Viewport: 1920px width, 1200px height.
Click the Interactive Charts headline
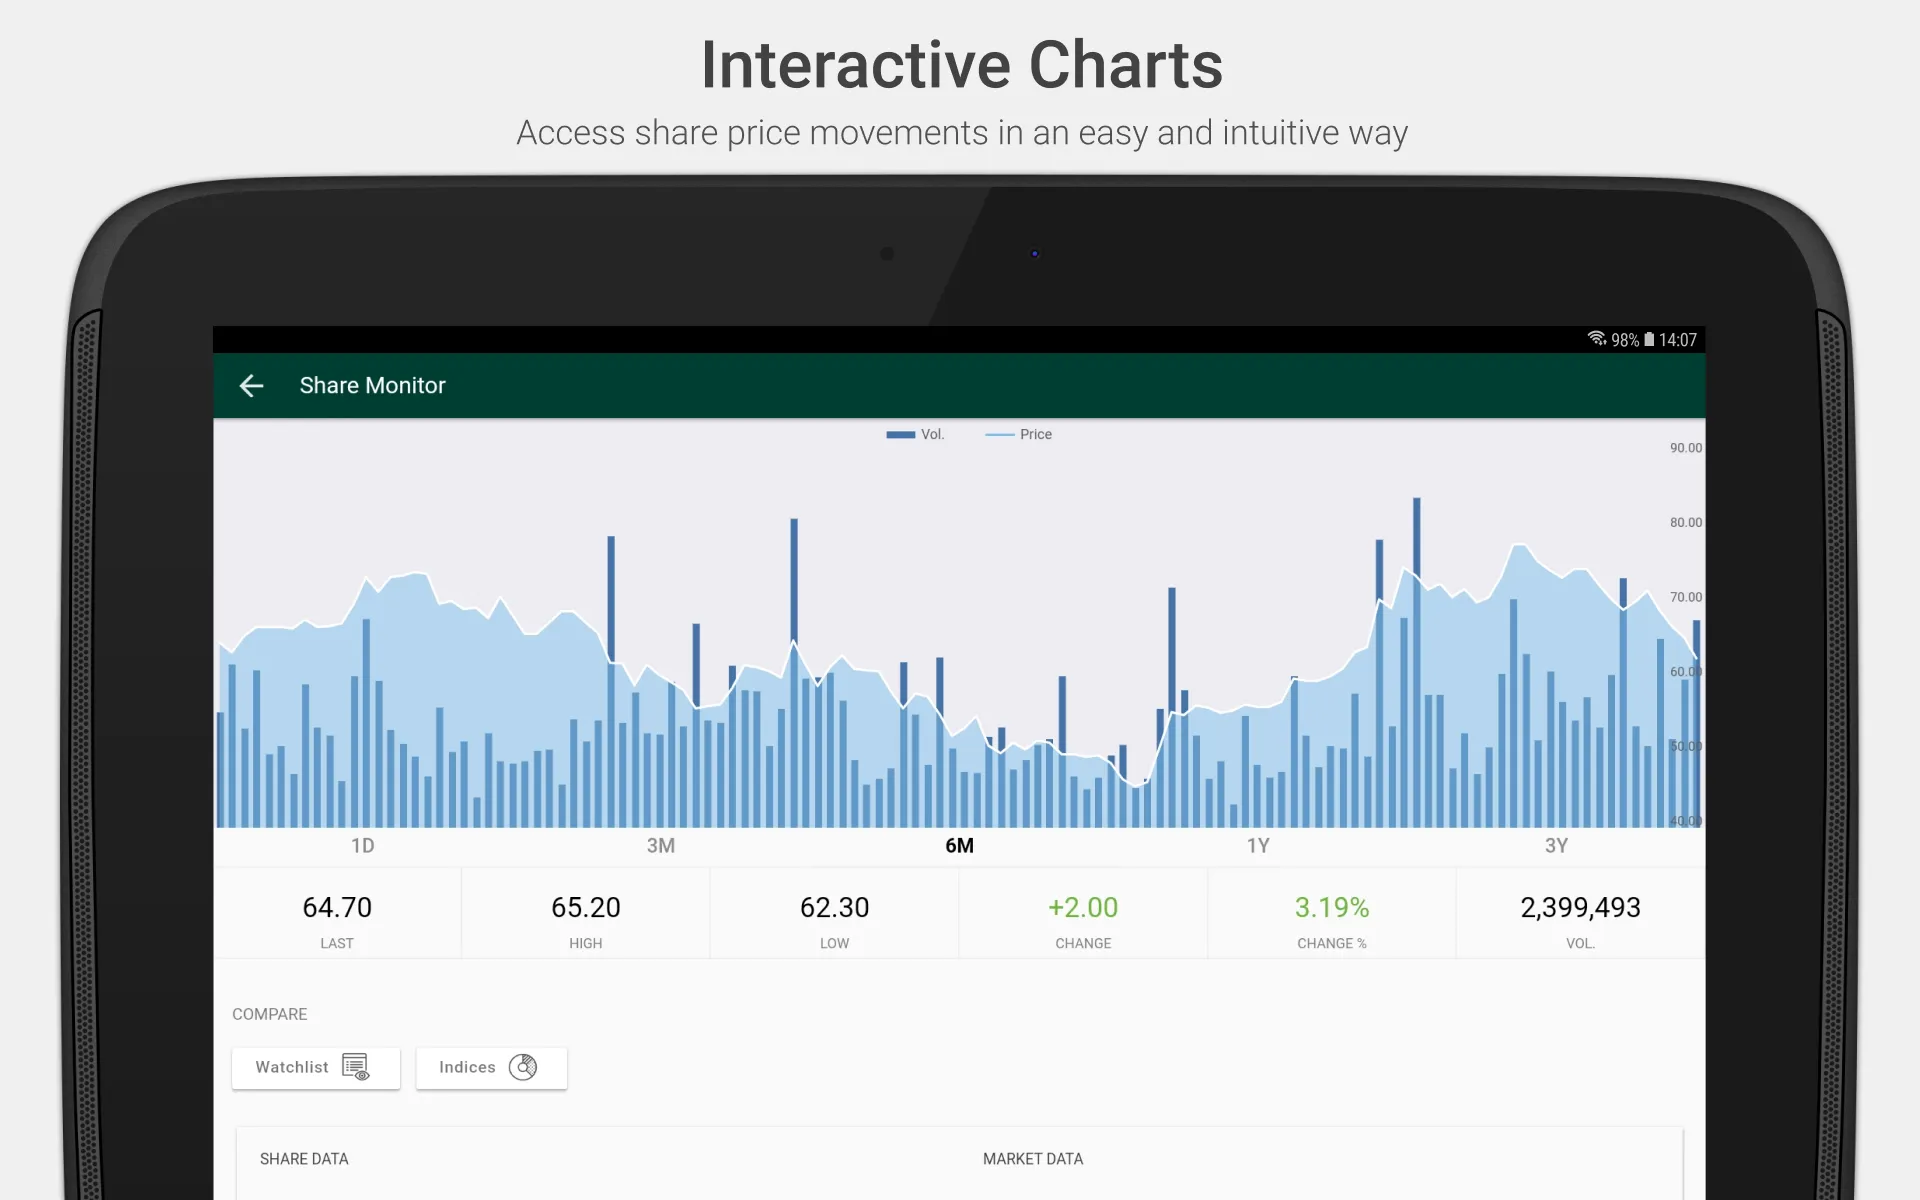point(961,65)
